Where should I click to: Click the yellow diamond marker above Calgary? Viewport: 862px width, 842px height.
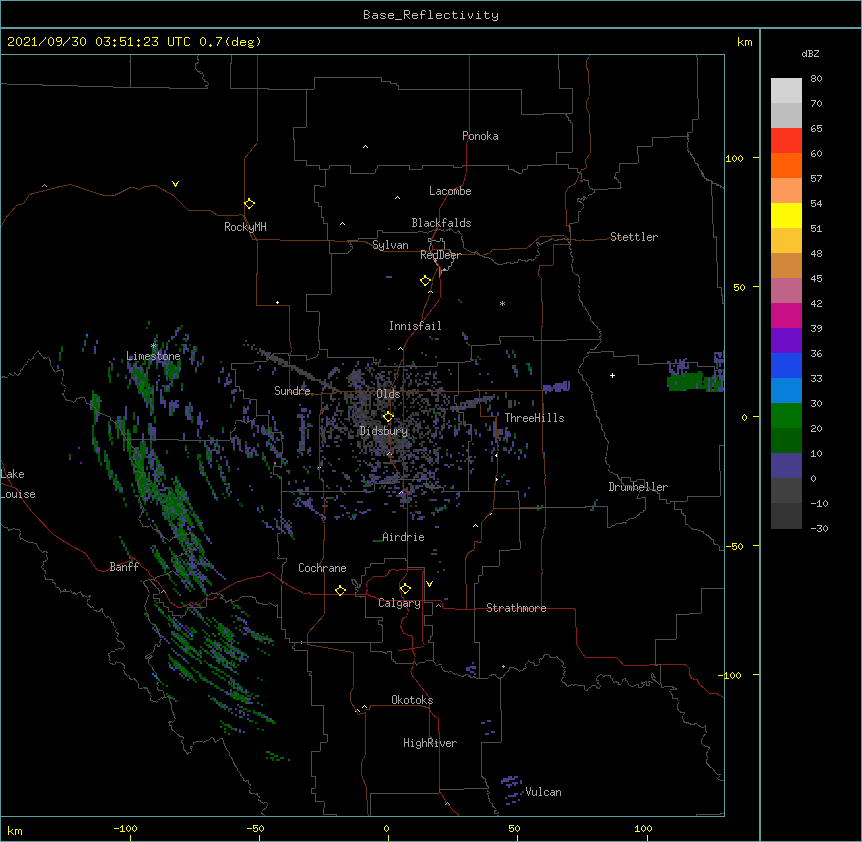pyautogui.click(x=405, y=589)
